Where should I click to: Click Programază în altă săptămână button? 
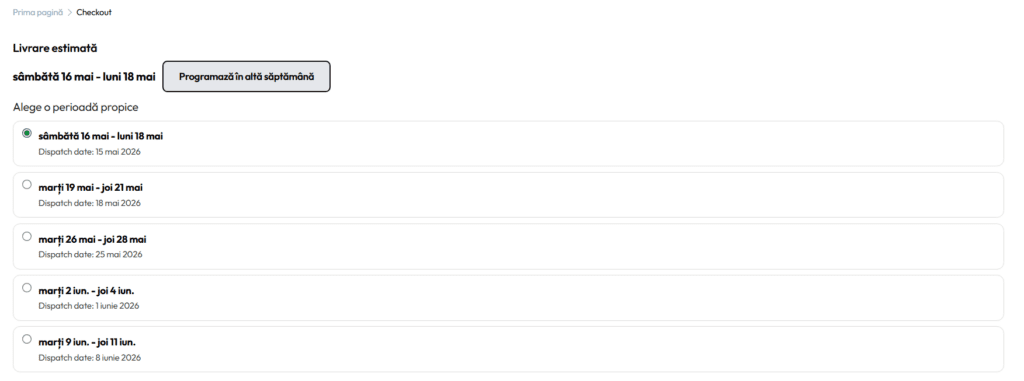[x=246, y=76]
